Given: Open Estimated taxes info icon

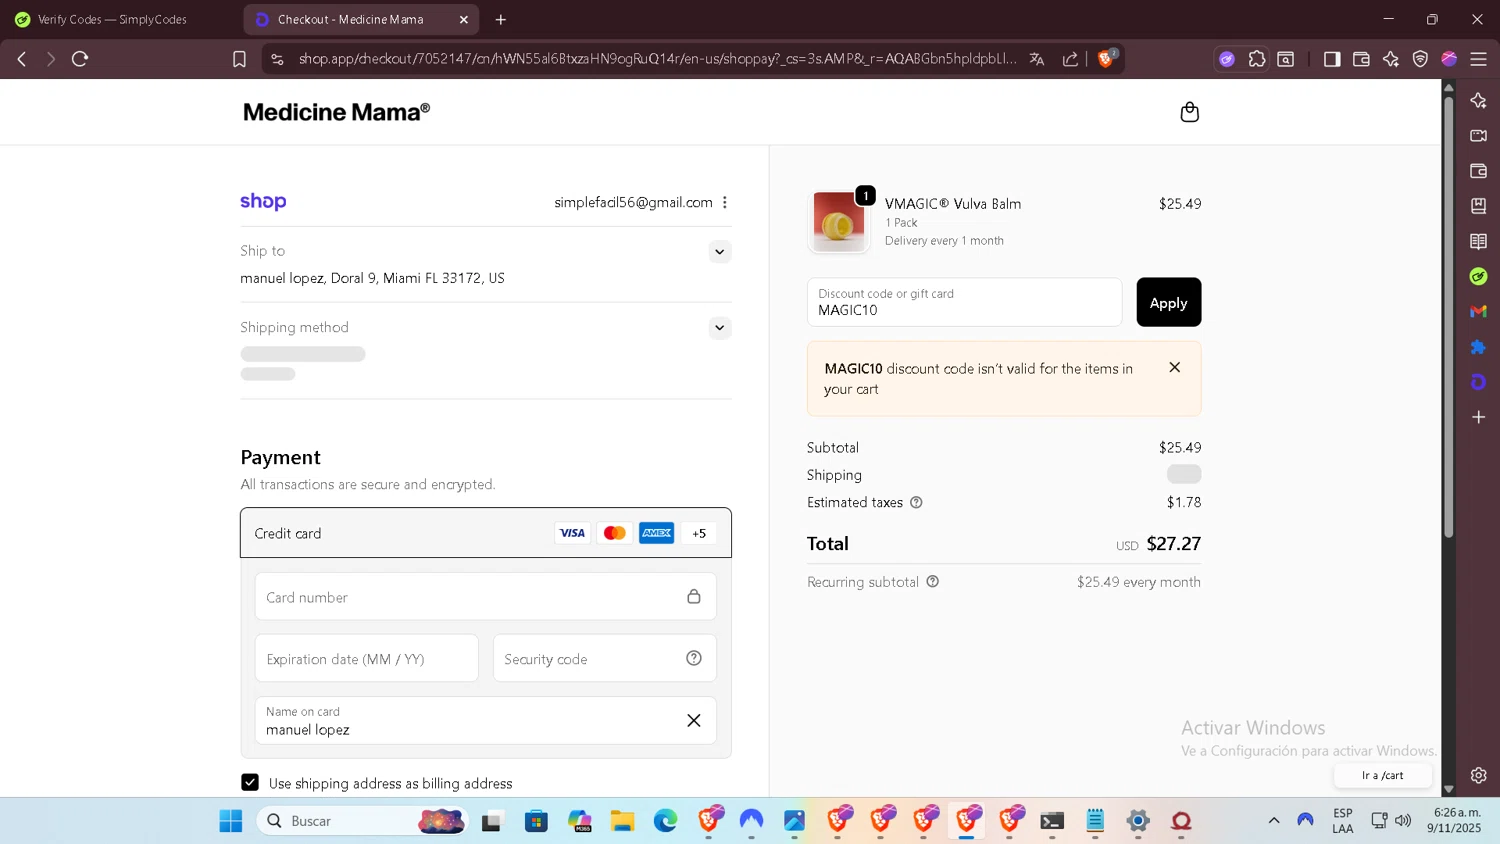Looking at the screenshot, I should click(x=916, y=502).
